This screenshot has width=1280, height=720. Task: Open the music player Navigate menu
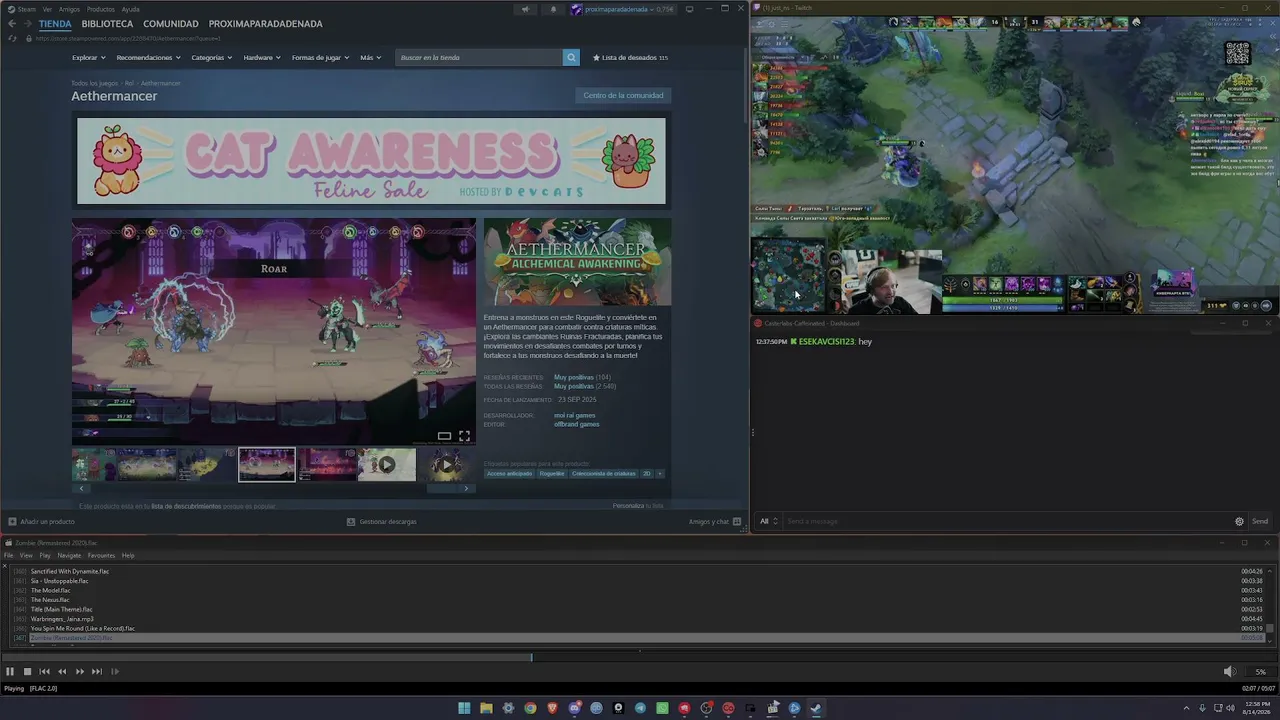click(x=69, y=555)
